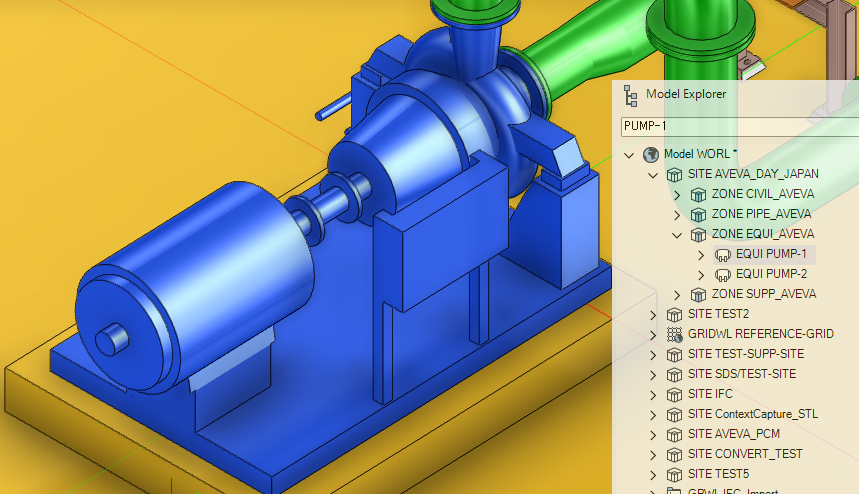Select SITE TEST-SUPP-SITE in the explorer
Screen dimensions: 859x494
click(746, 354)
